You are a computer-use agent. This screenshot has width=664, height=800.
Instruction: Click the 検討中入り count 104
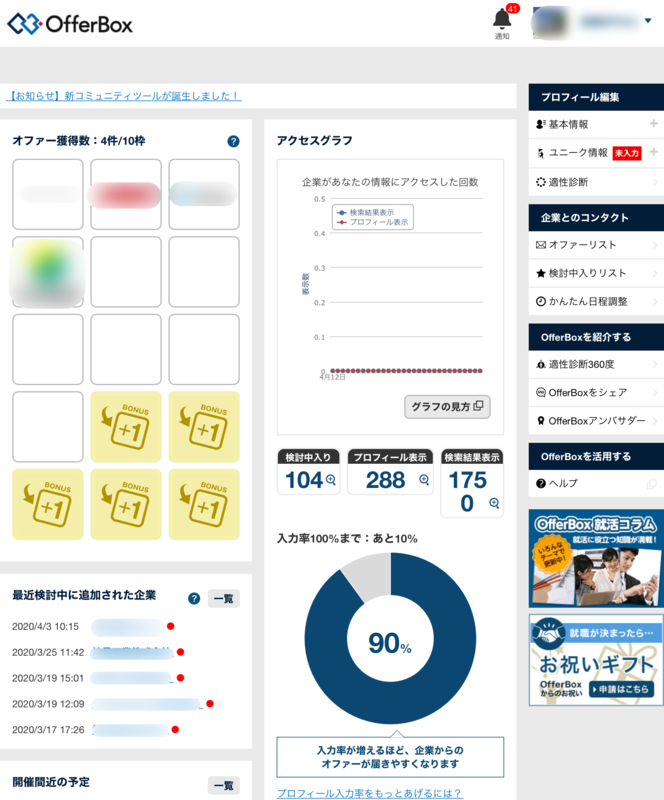(304, 480)
